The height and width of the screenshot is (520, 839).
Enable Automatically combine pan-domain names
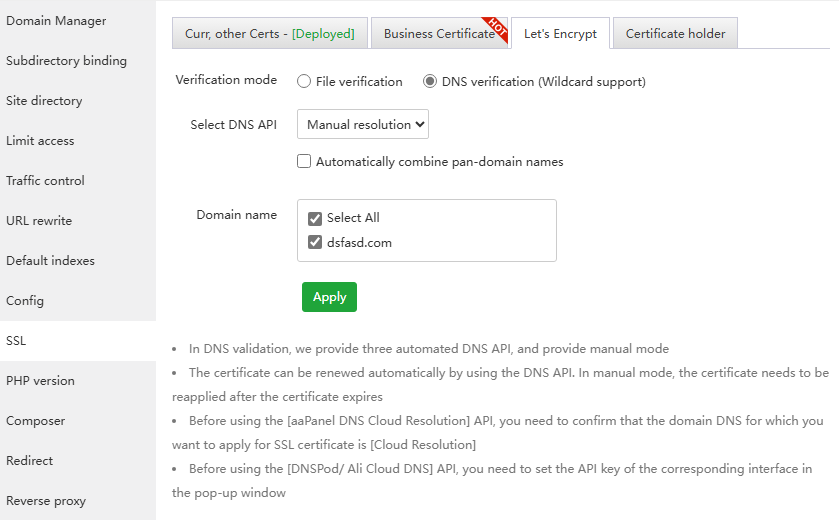tap(304, 161)
